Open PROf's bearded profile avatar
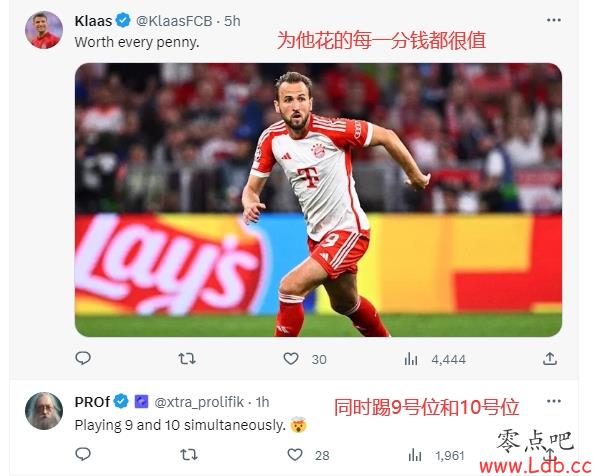Image resolution: width=601 pixels, height=476 pixels. click(x=44, y=411)
